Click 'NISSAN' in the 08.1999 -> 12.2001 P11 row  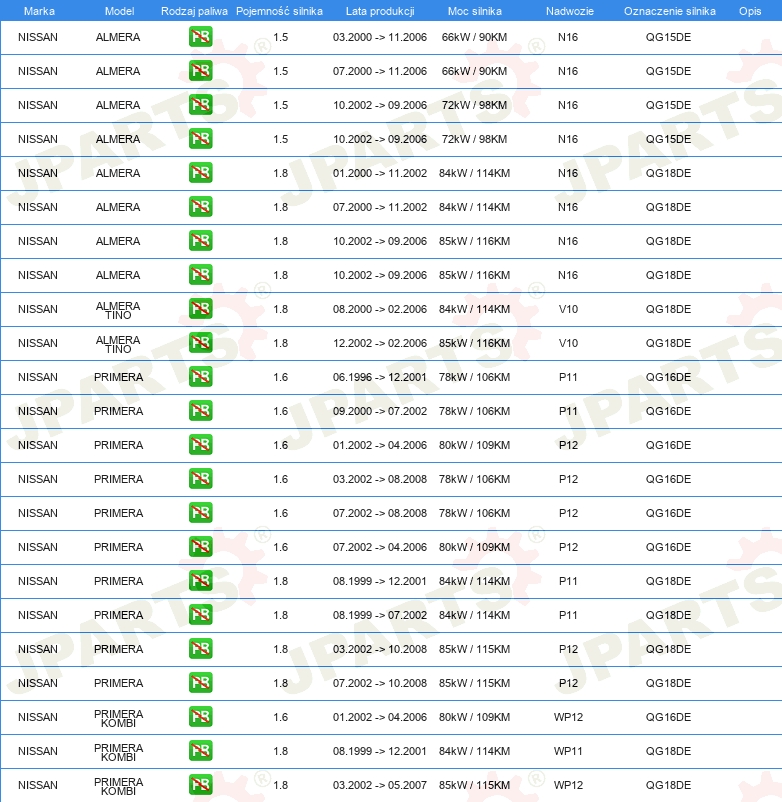coord(38,581)
